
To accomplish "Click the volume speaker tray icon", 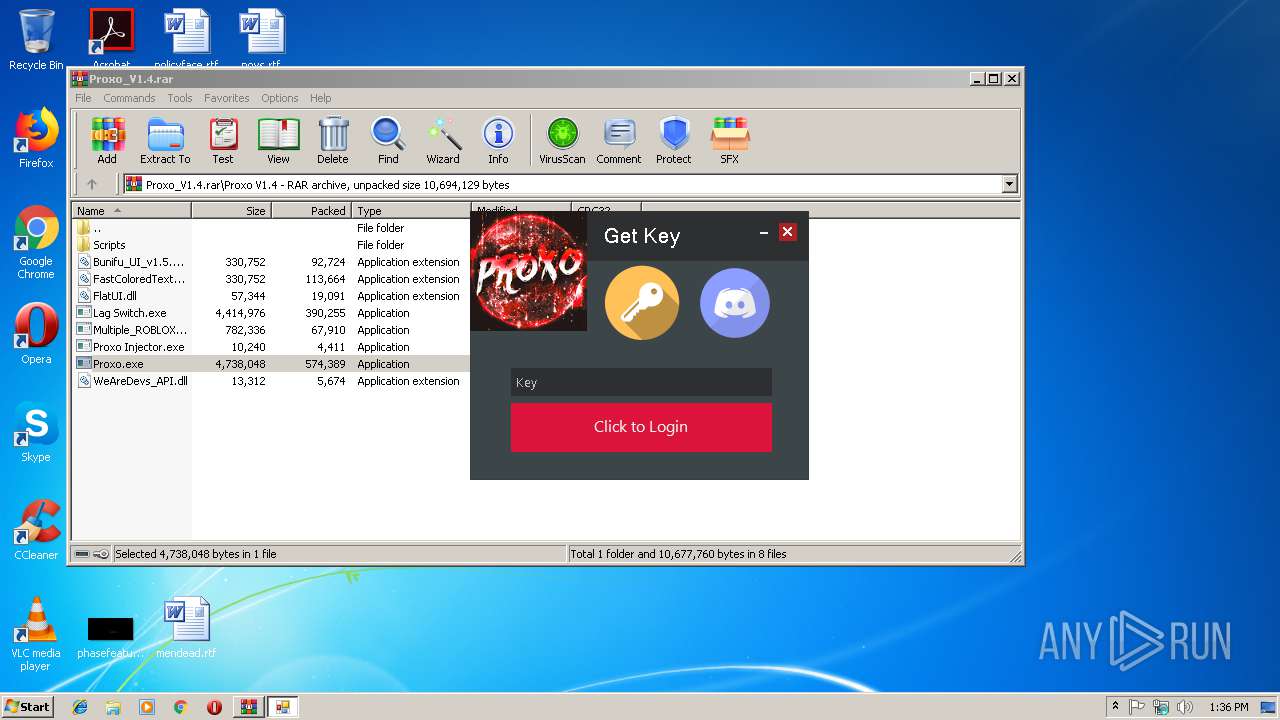I will click(1185, 707).
